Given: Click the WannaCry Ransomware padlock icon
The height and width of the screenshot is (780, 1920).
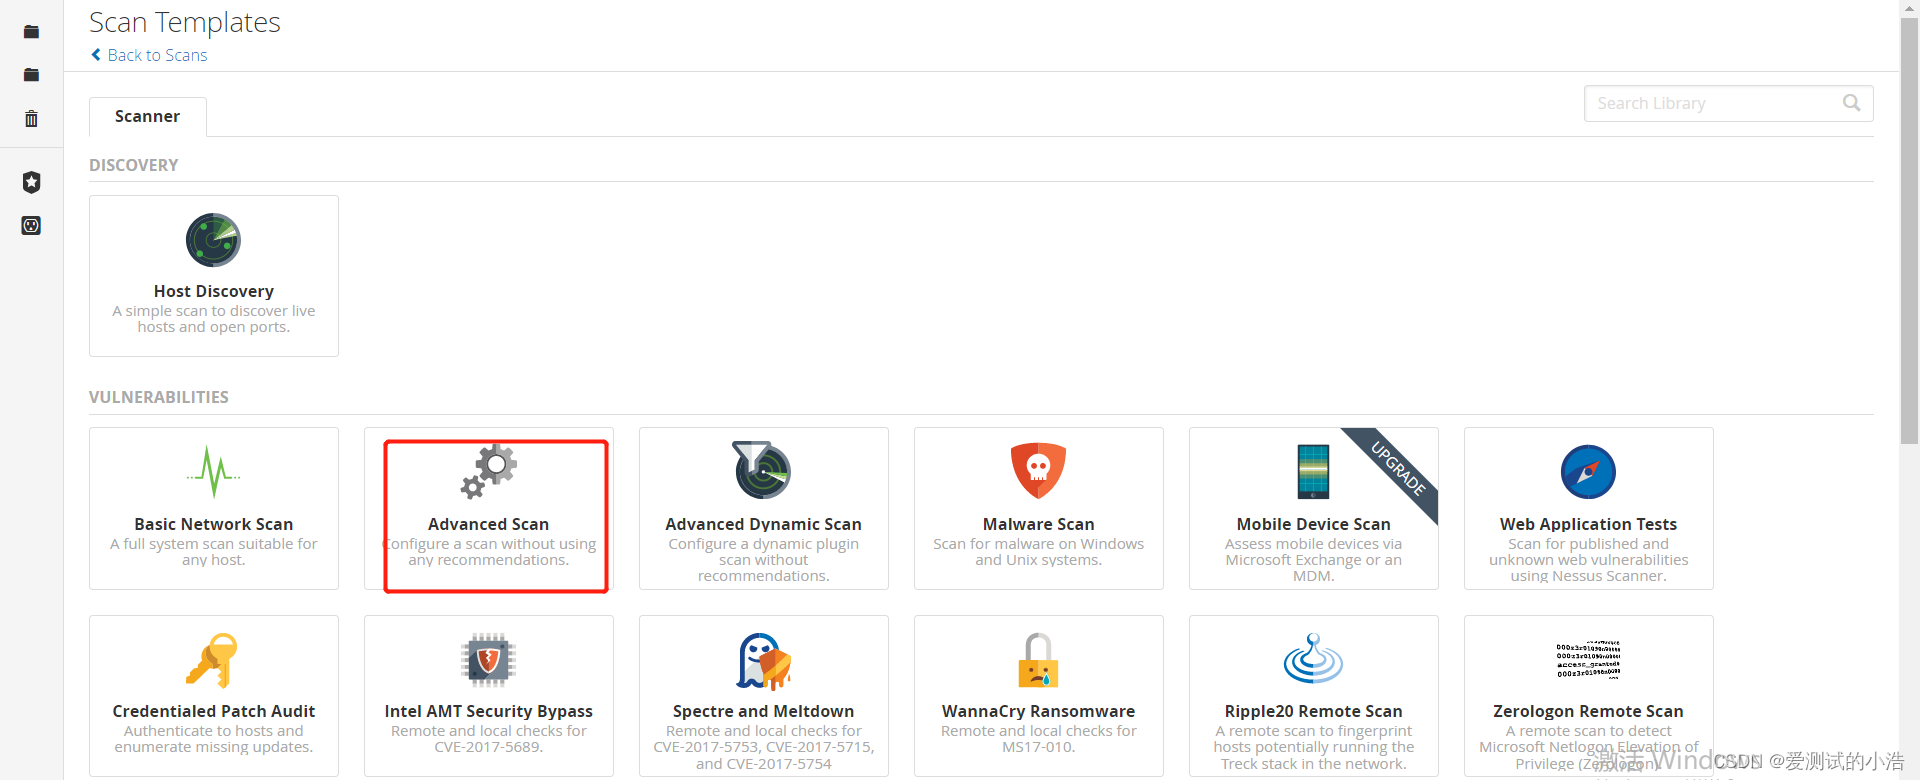Looking at the screenshot, I should click(x=1038, y=660).
